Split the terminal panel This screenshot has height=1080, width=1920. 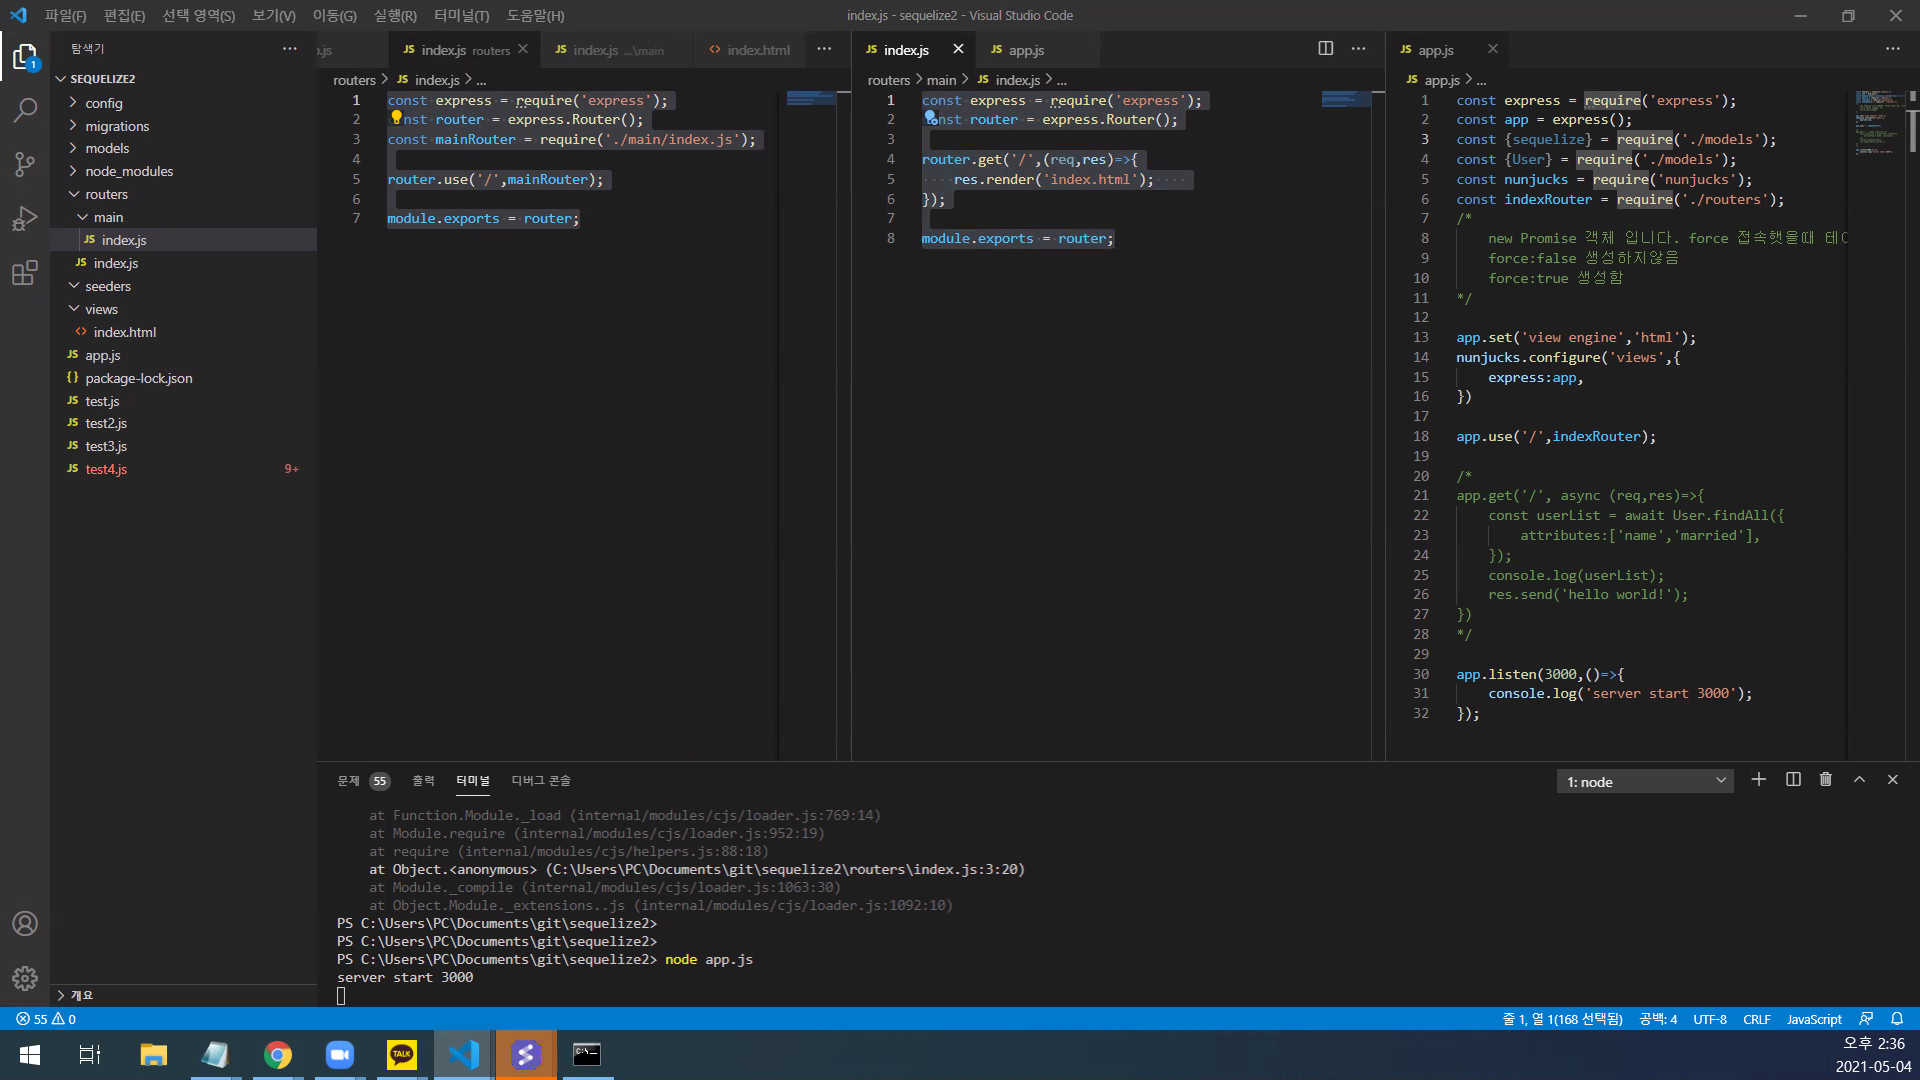click(x=1793, y=780)
